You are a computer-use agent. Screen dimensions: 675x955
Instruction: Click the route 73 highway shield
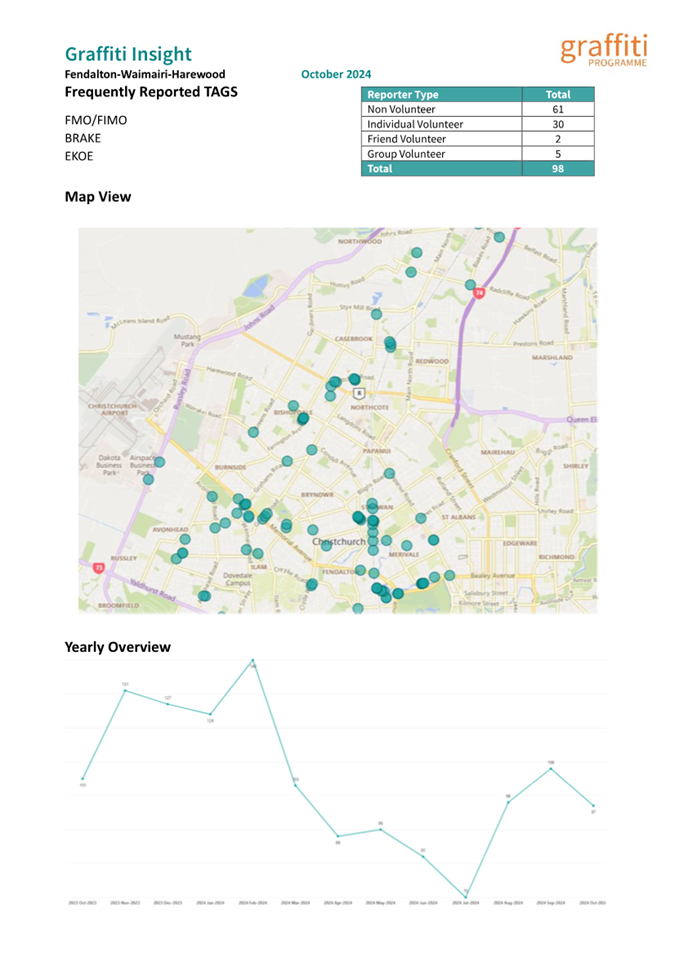99,568
